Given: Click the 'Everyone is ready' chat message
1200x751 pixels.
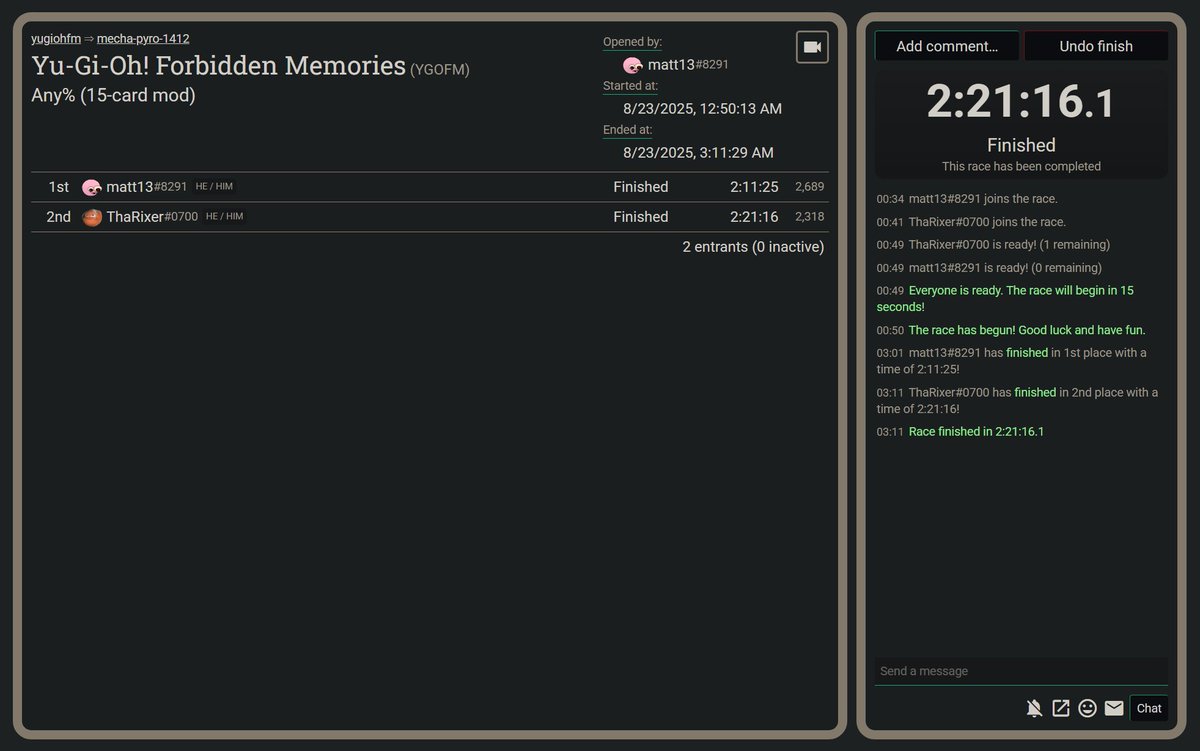Looking at the screenshot, I should pos(1005,299).
